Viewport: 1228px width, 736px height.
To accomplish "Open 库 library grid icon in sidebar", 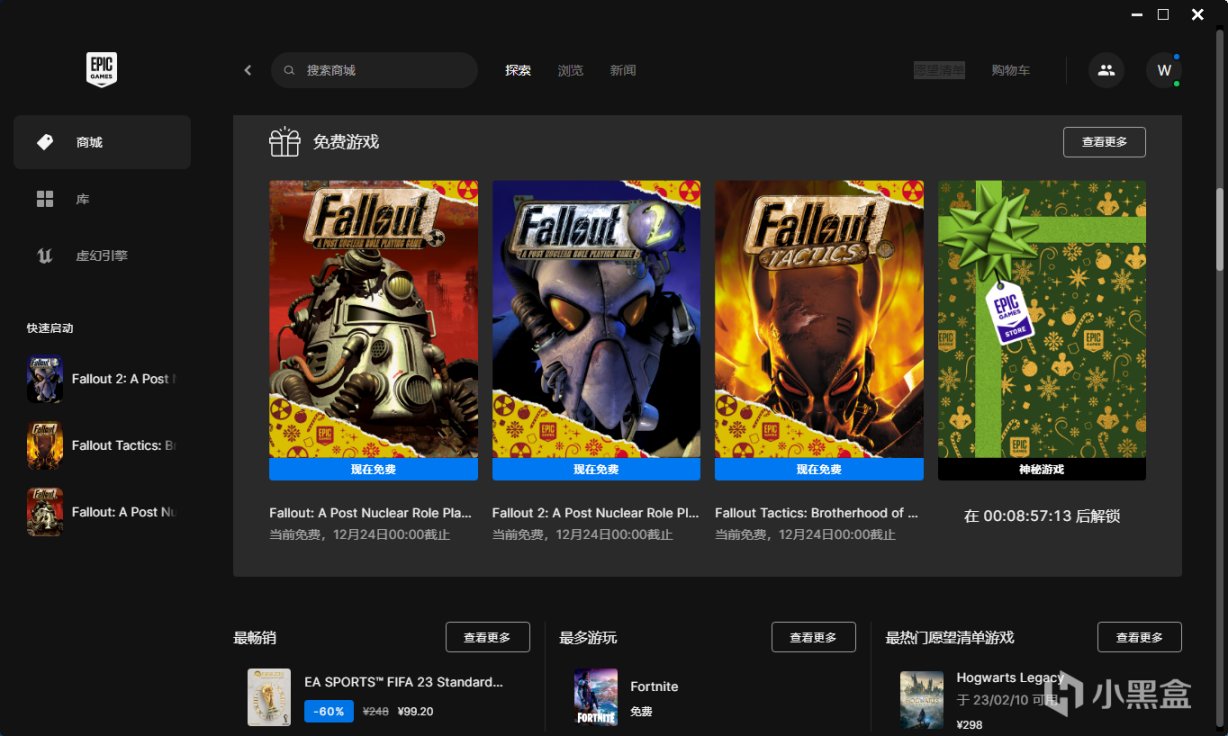I will 45,199.
